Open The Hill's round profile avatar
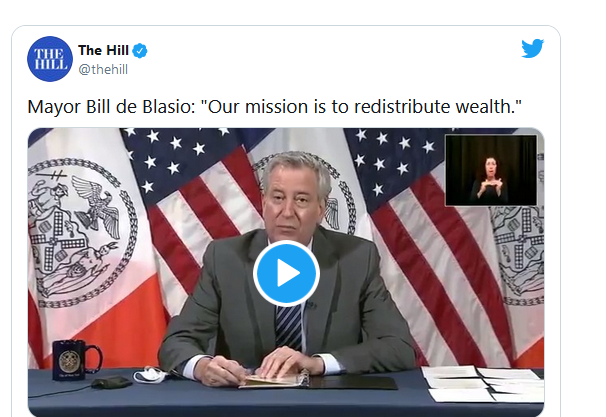 (x=50, y=59)
